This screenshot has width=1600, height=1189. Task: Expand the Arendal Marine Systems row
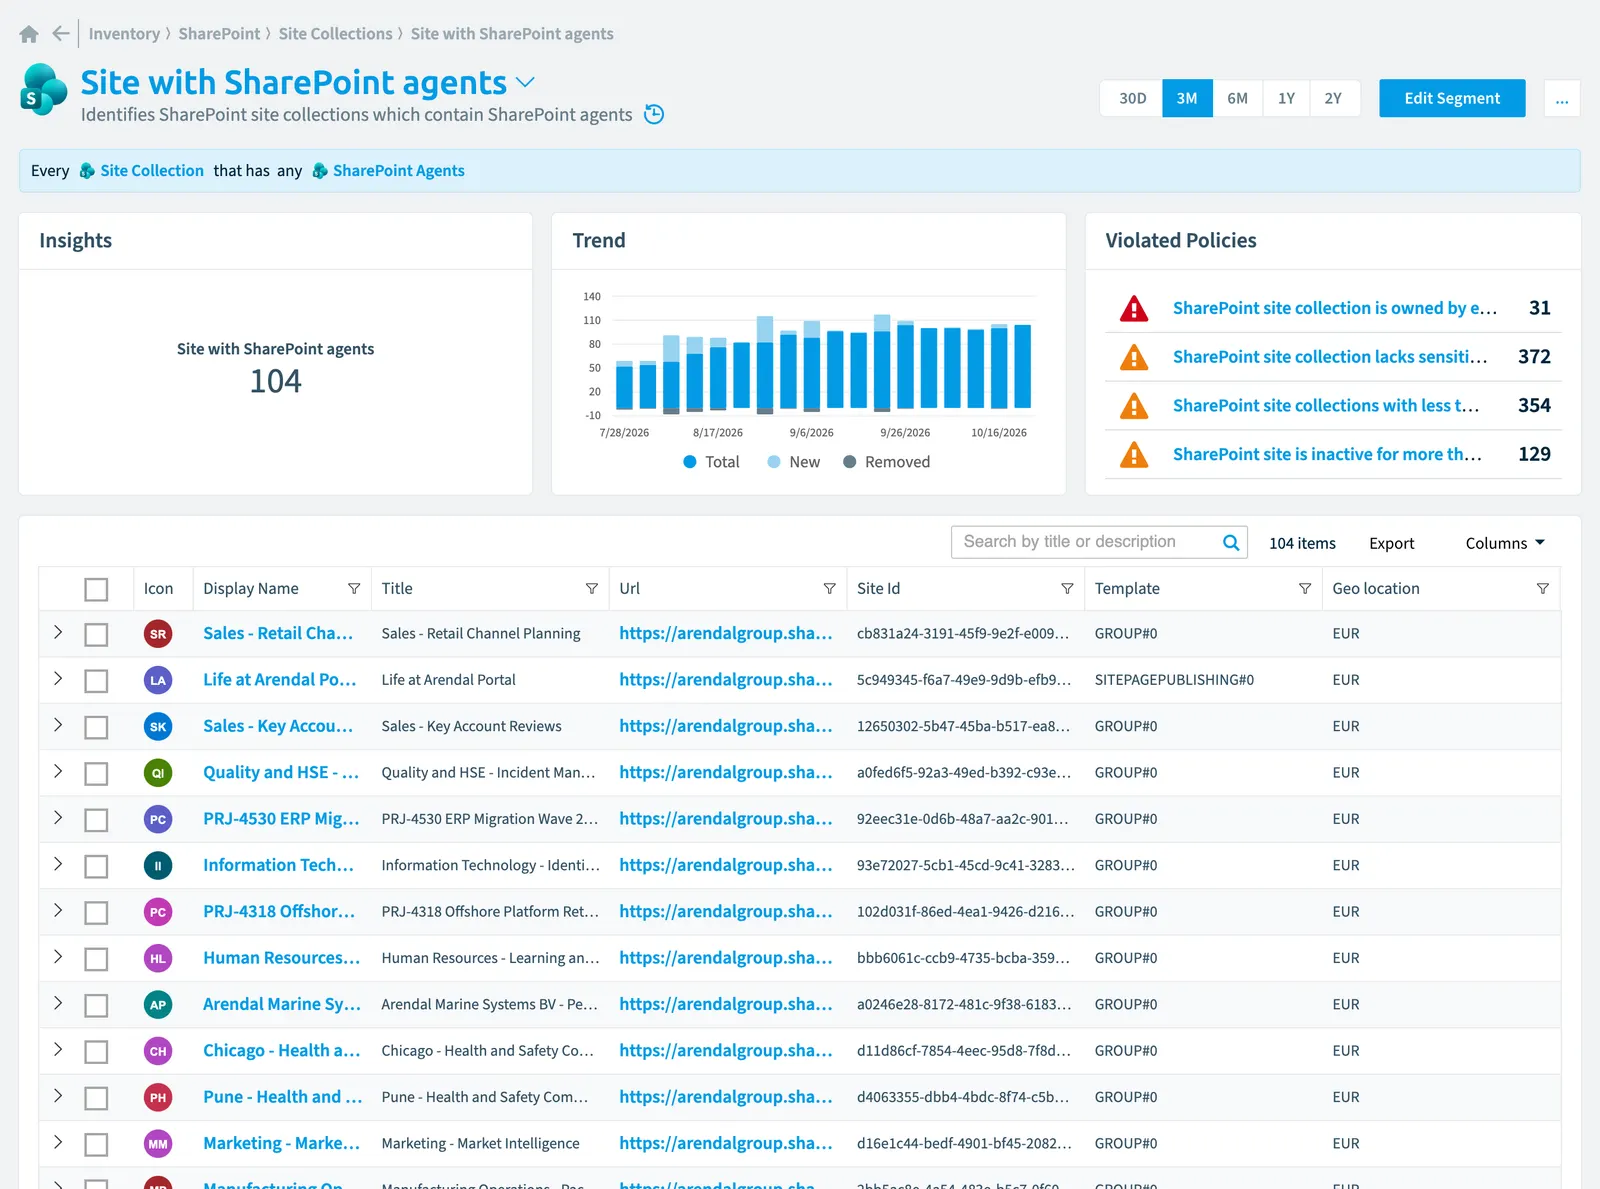coord(58,1003)
